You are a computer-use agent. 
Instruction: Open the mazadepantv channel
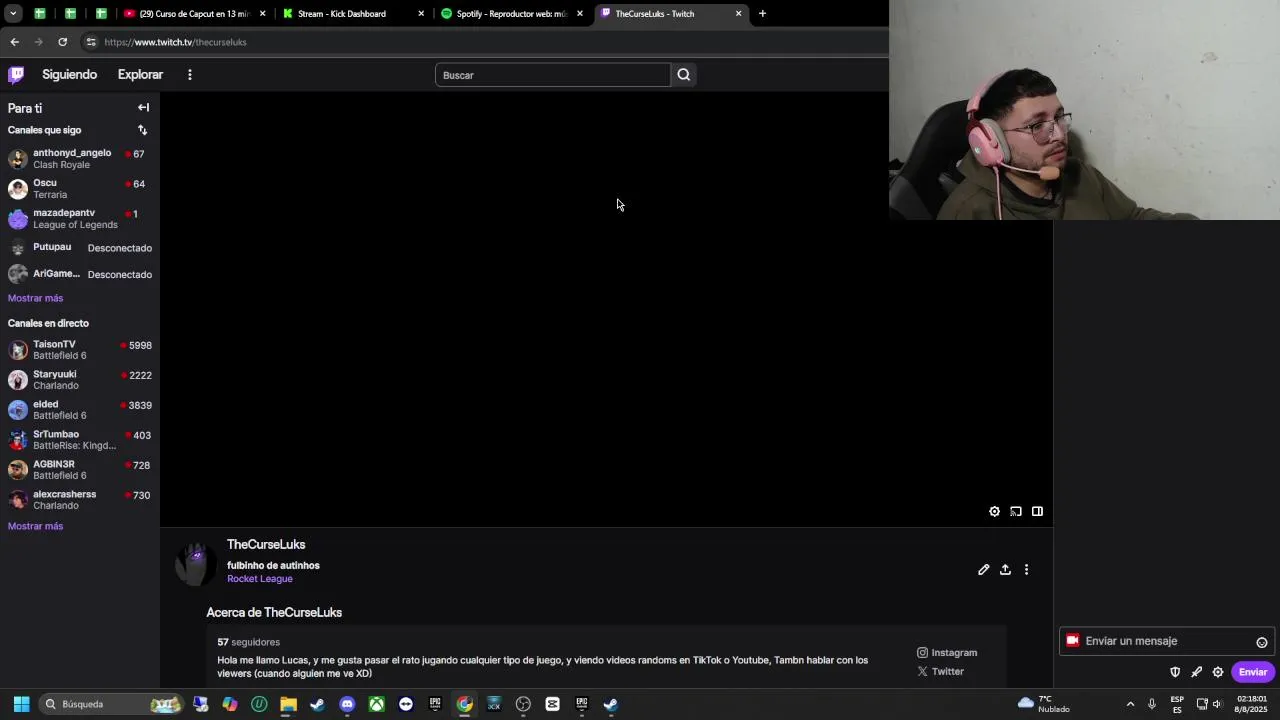point(79,218)
